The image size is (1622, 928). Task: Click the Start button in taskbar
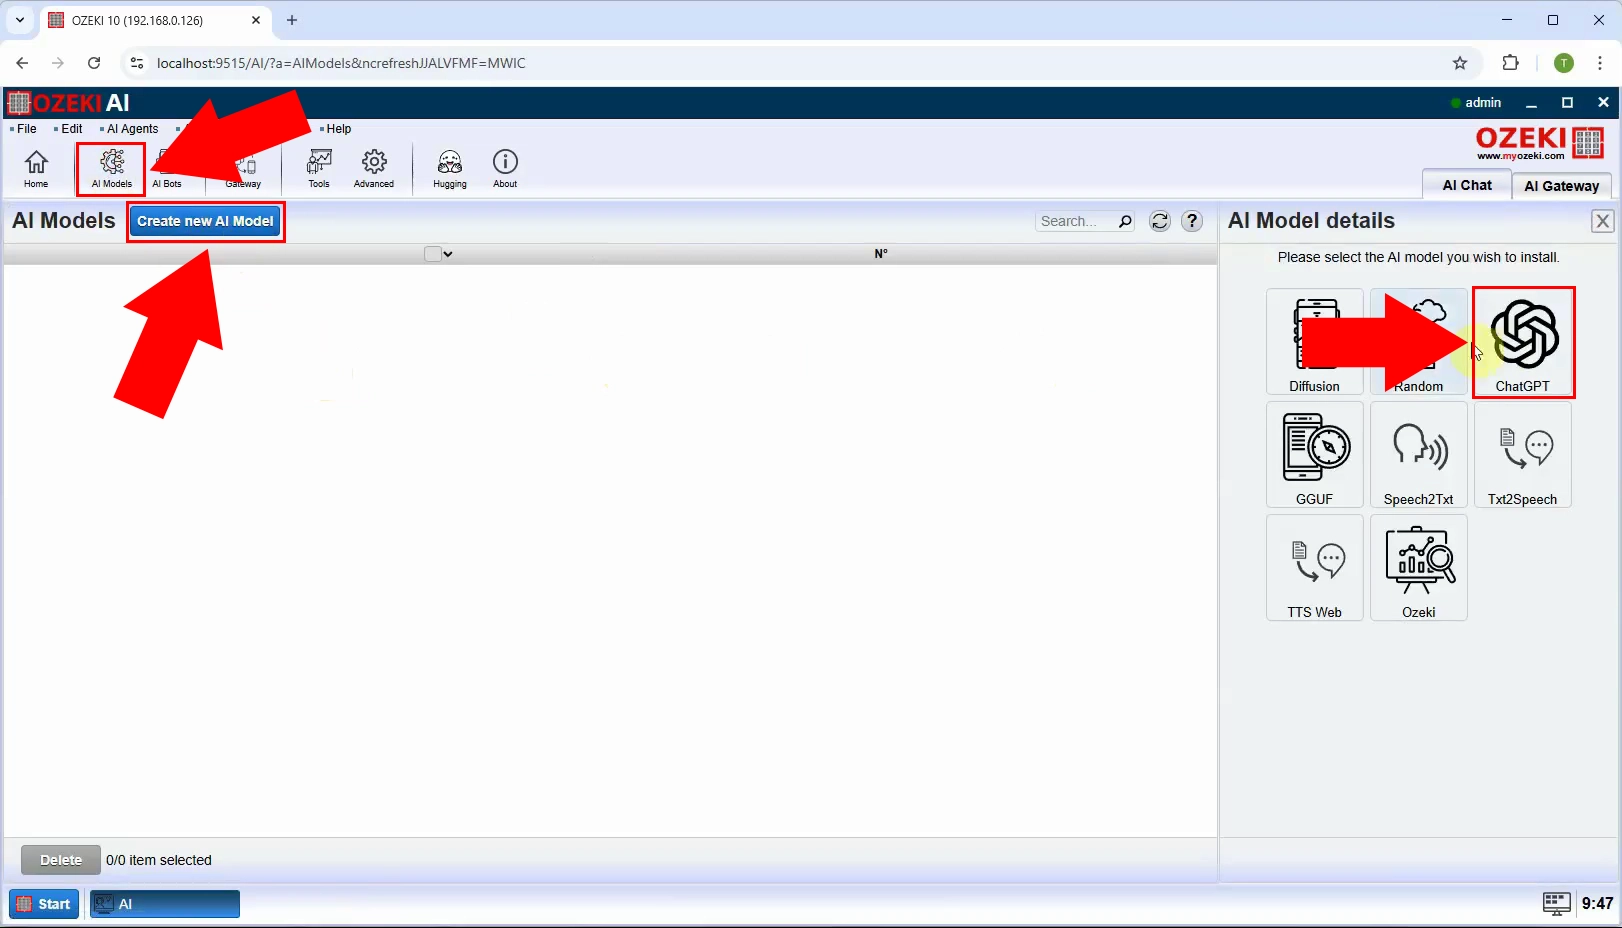tap(44, 904)
